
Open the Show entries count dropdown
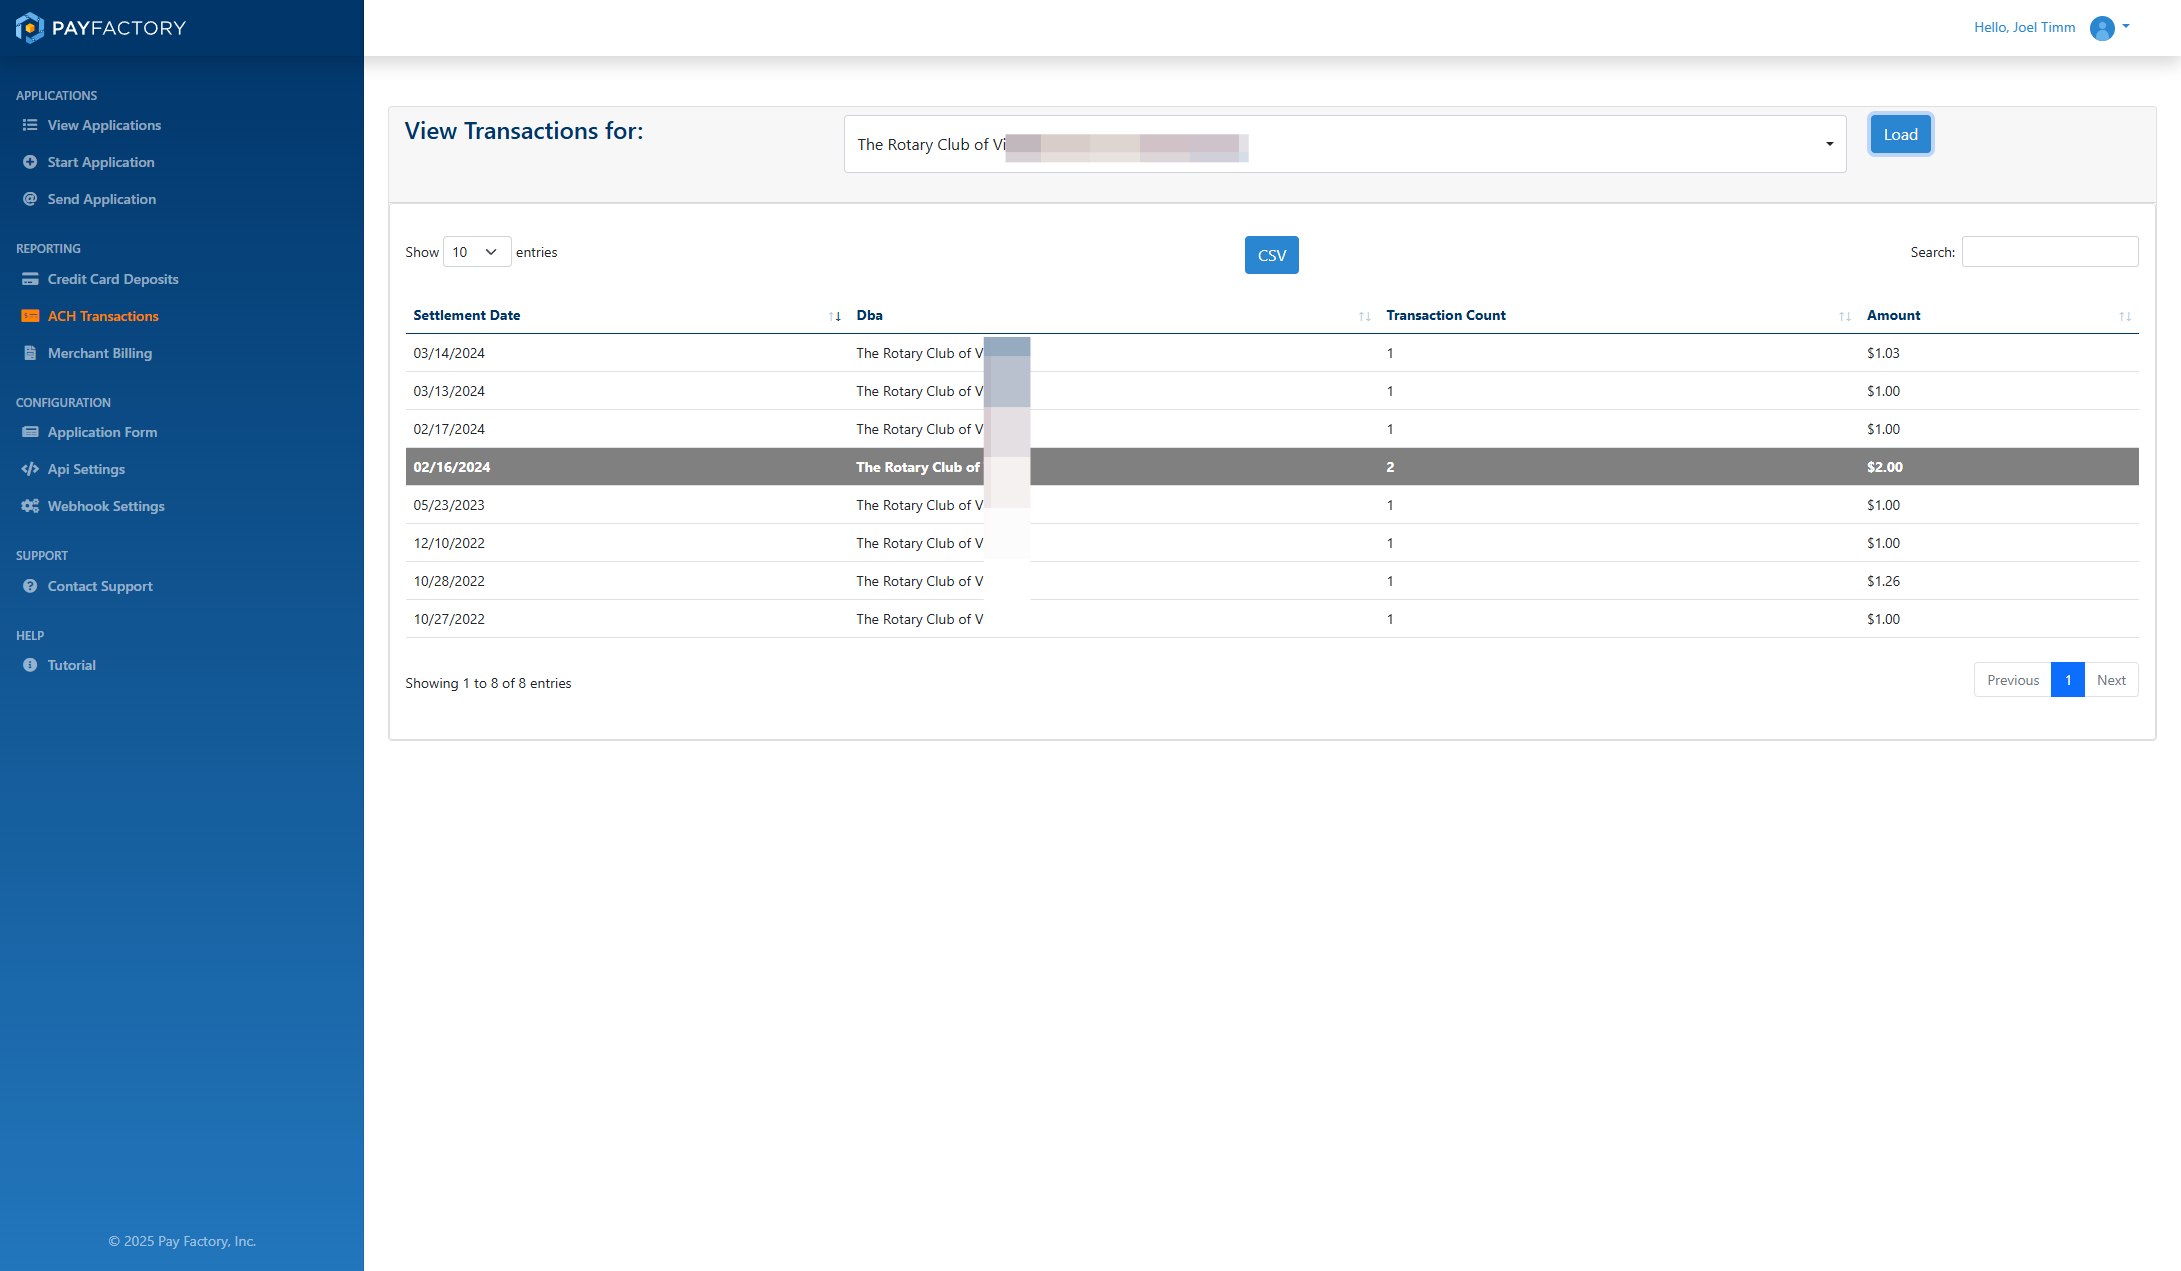[477, 252]
